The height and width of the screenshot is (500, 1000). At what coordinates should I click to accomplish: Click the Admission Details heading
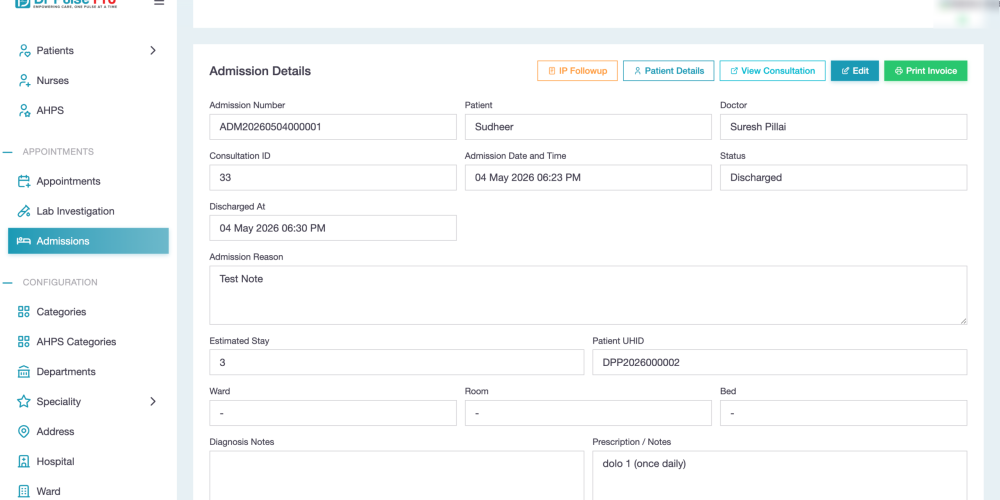point(260,71)
